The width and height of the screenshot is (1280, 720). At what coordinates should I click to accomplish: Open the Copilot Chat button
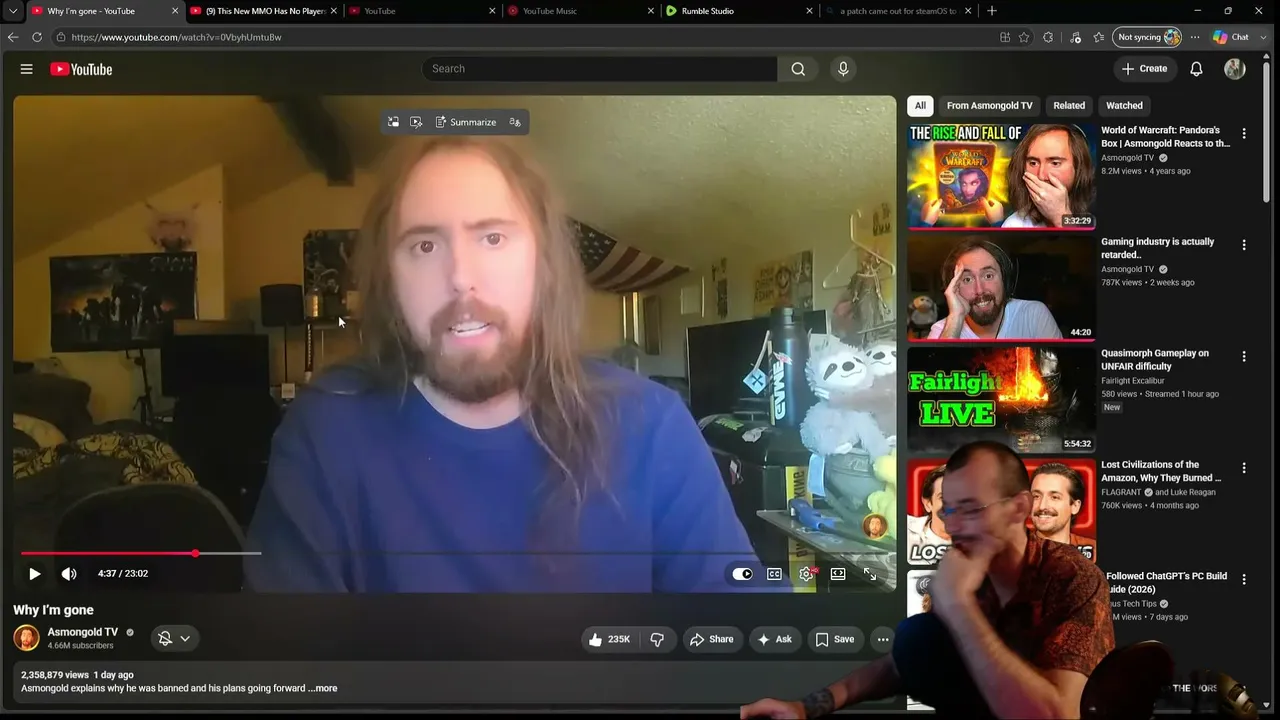click(x=1231, y=37)
